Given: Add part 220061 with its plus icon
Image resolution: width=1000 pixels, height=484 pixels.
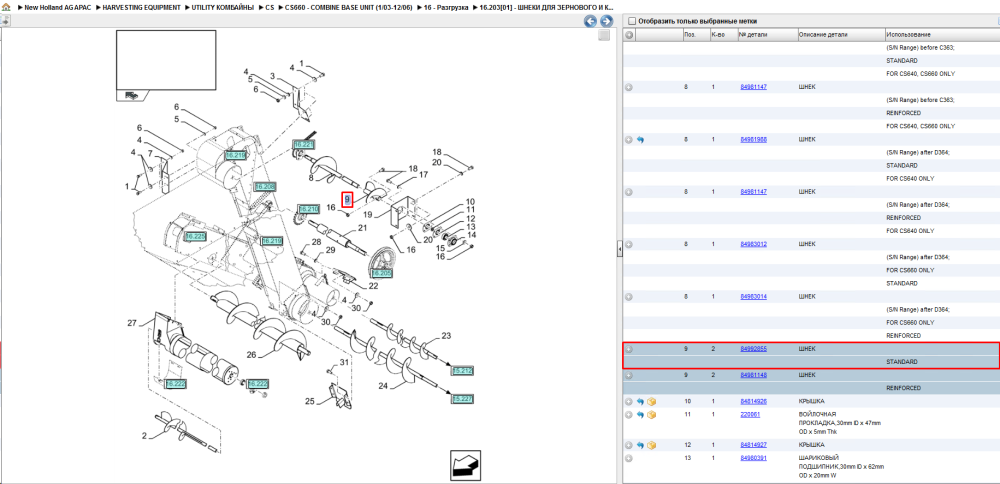Looking at the screenshot, I should [629, 414].
